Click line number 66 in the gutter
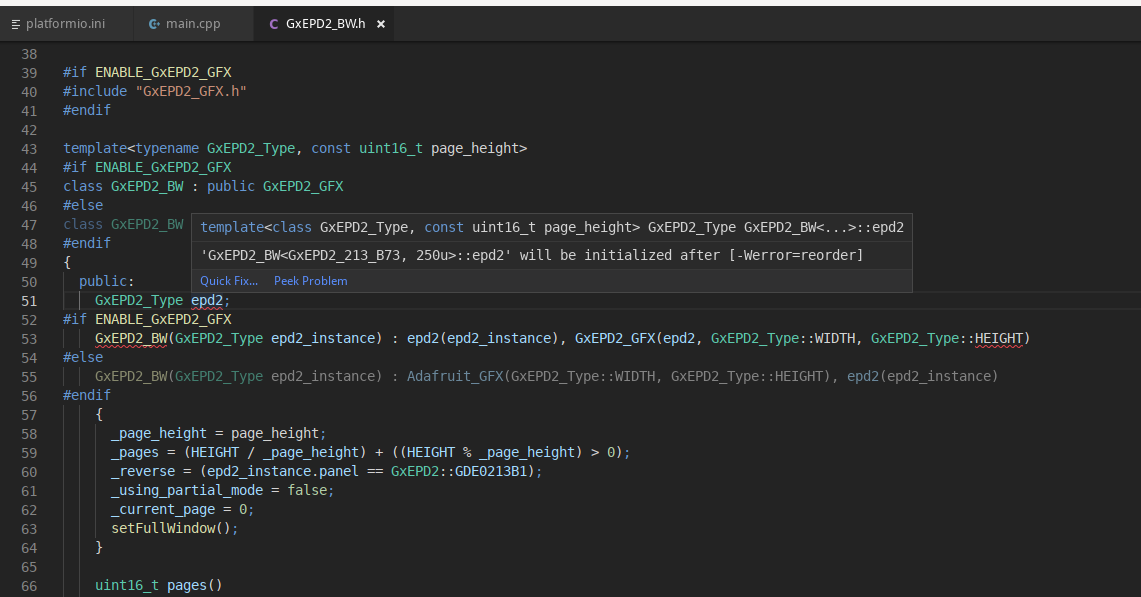The width and height of the screenshot is (1141, 597). pos(28,586)
